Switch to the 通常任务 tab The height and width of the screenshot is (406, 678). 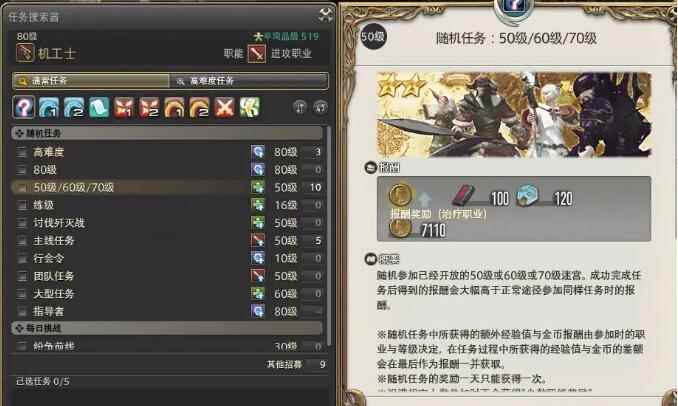(x=91, y=80)
